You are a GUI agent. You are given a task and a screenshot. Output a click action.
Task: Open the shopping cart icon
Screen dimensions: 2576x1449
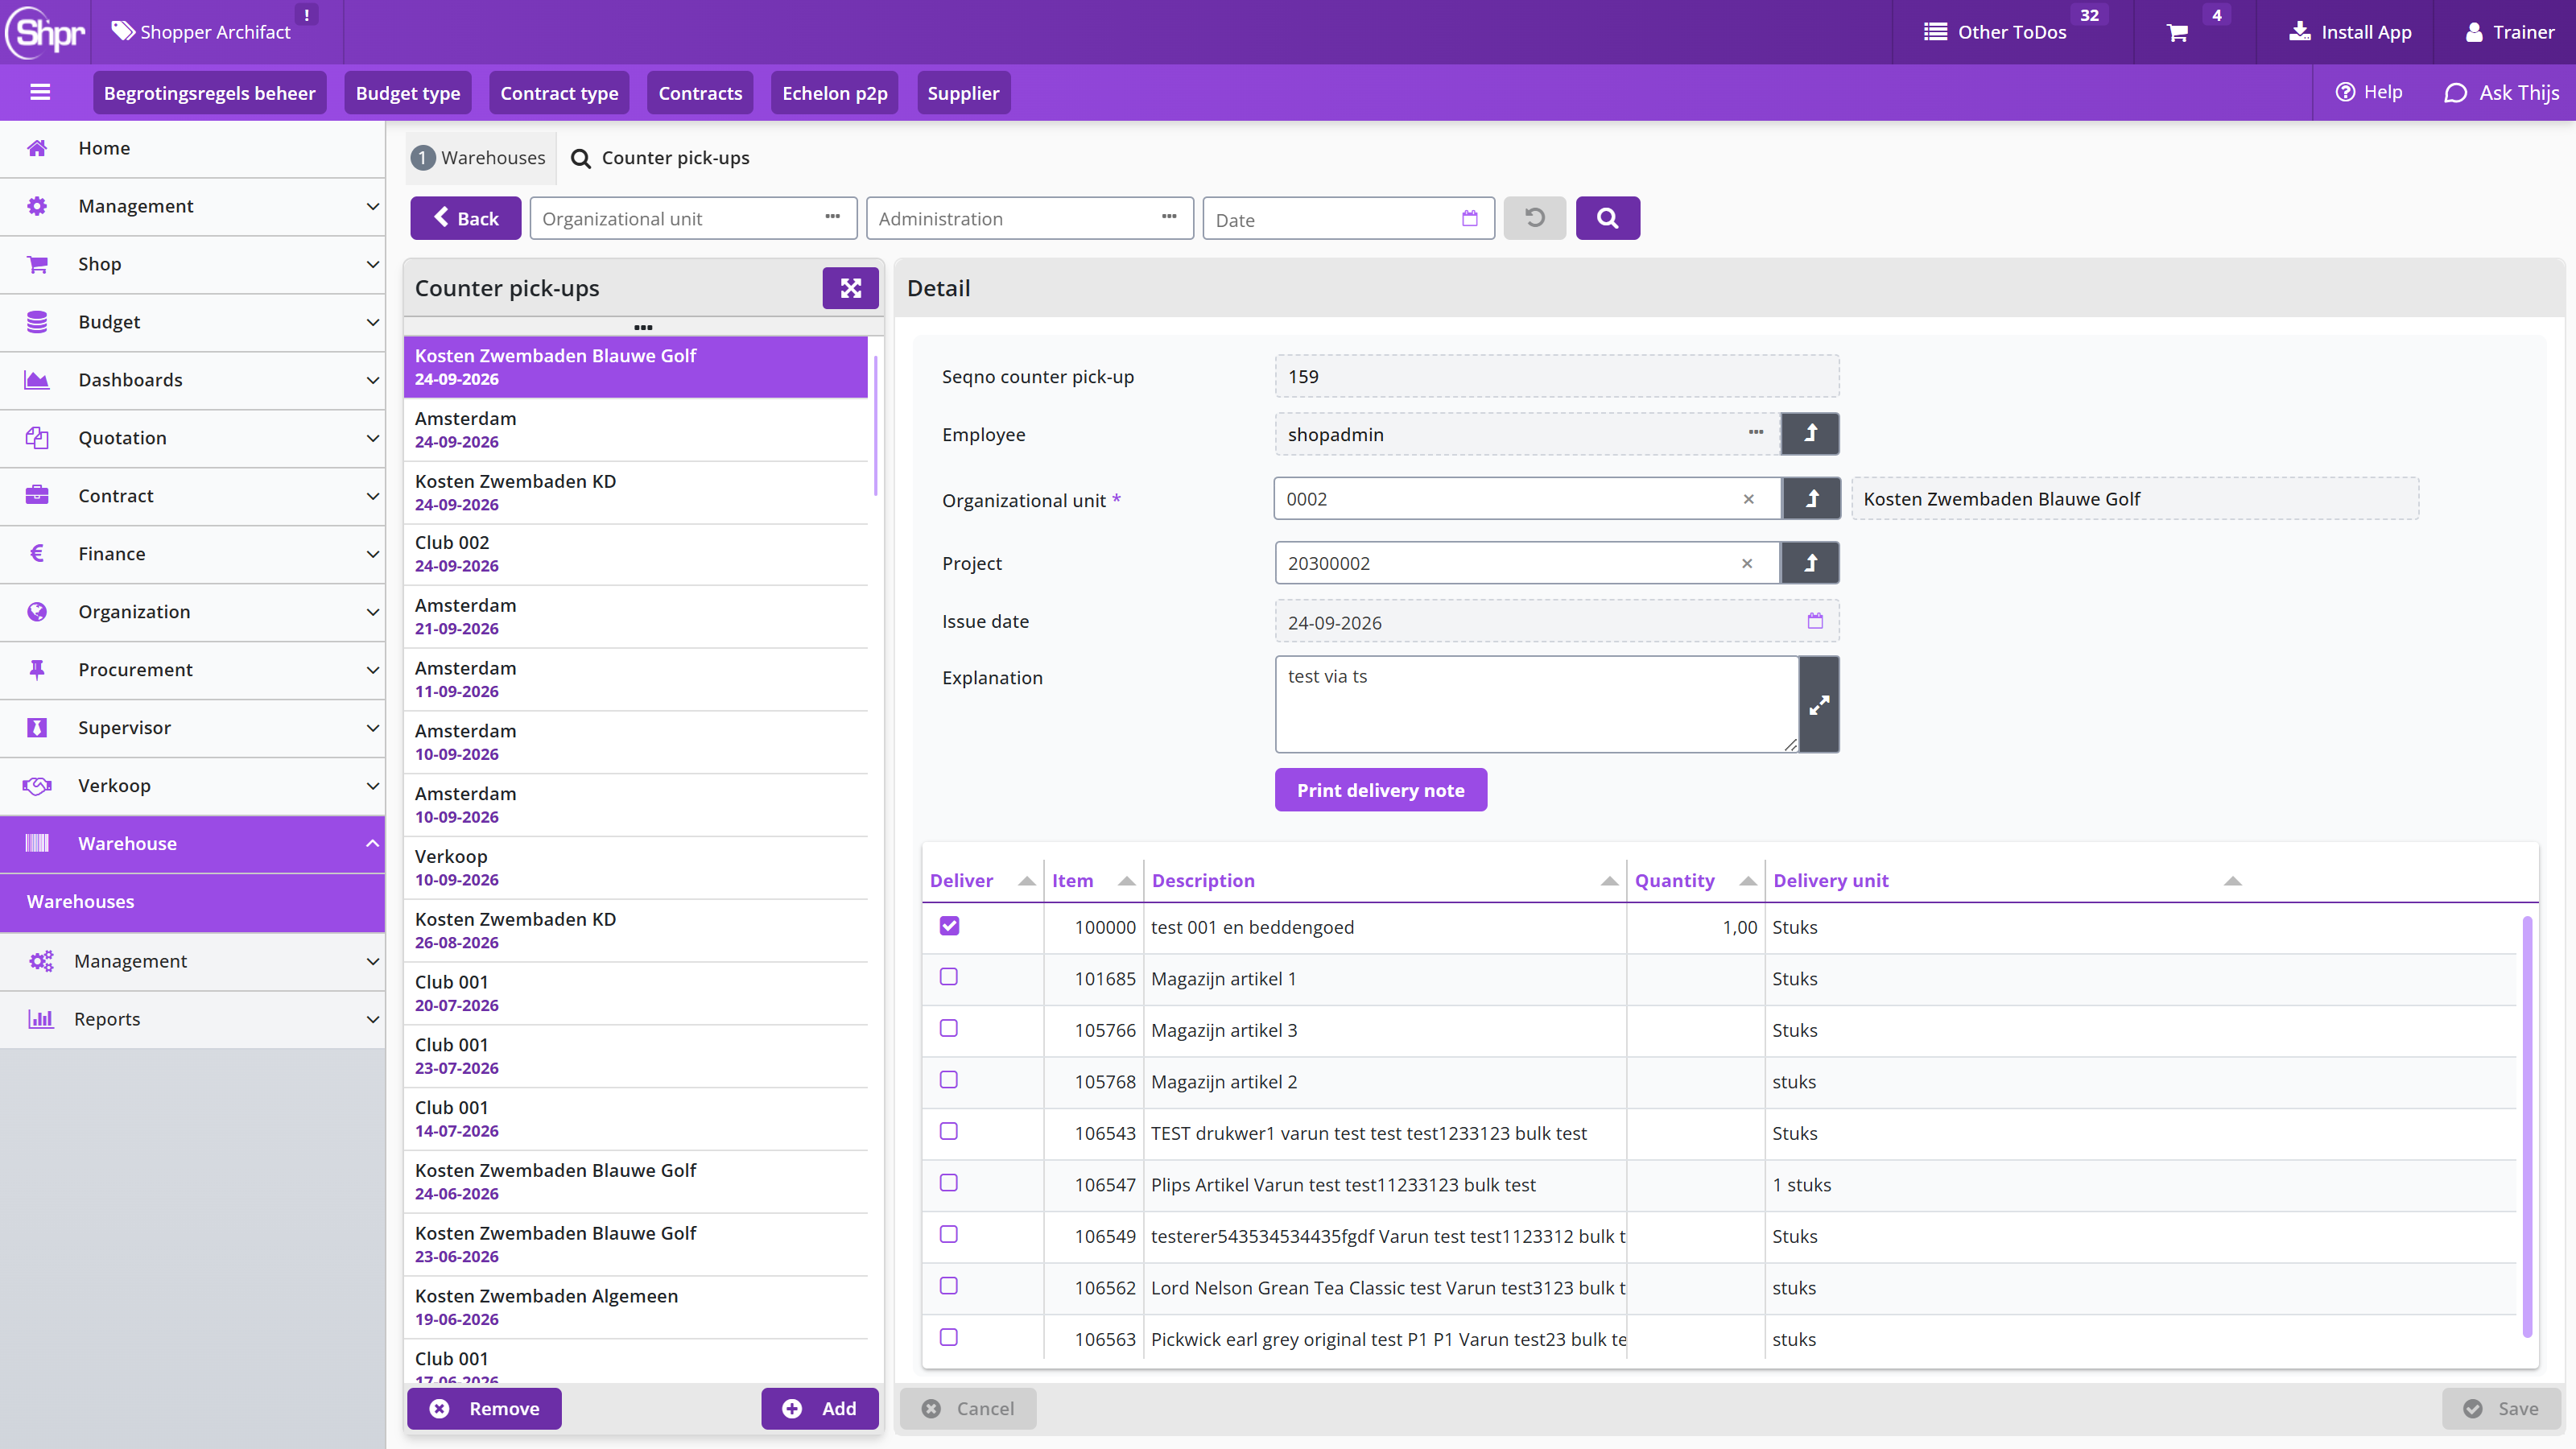(x=2177, y=33)
